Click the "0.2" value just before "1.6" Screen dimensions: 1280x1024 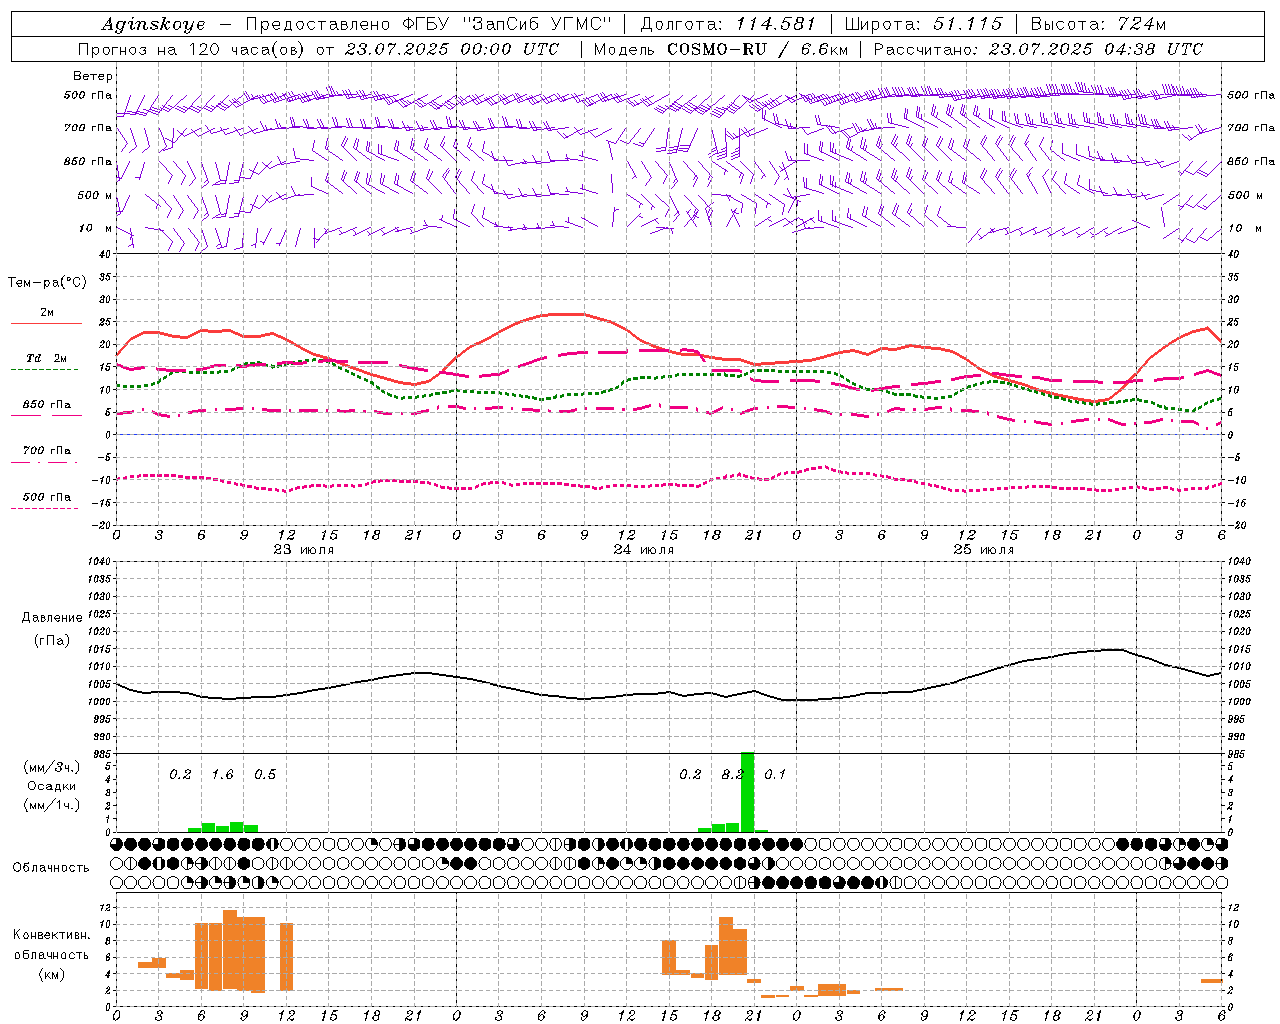point(180,775)
